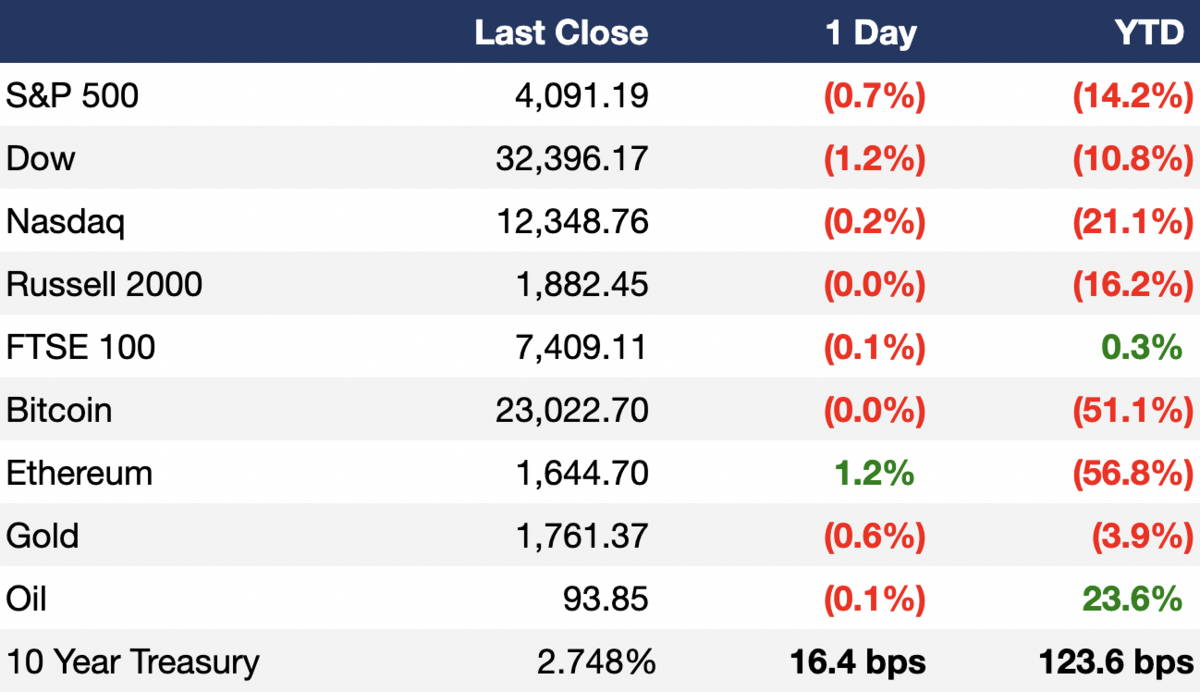
Task: Click the Last Close column header
Action: [x=561, y=32]
